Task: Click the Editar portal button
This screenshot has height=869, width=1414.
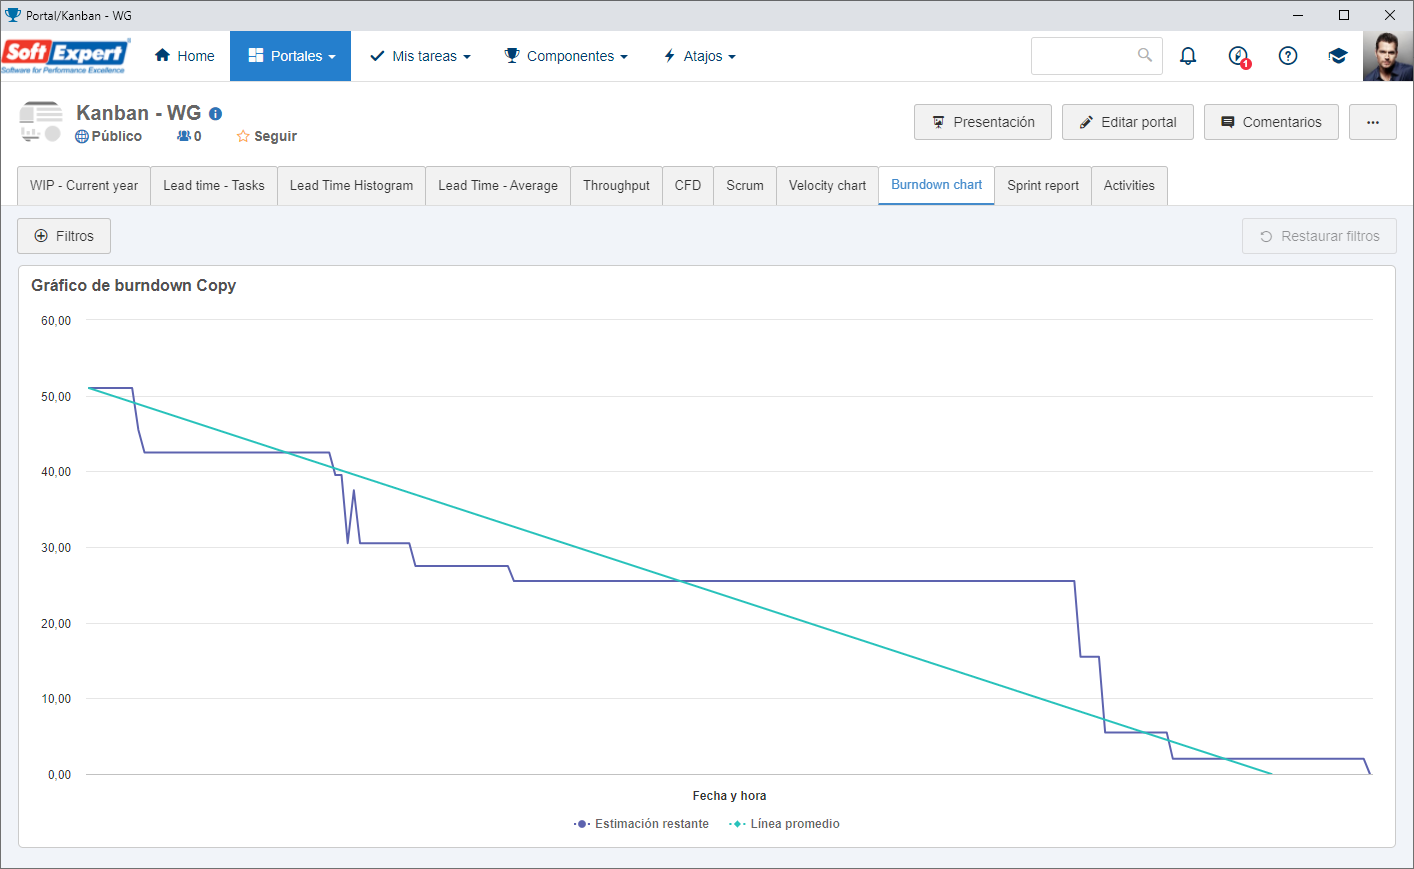Action: [1128, 122]
